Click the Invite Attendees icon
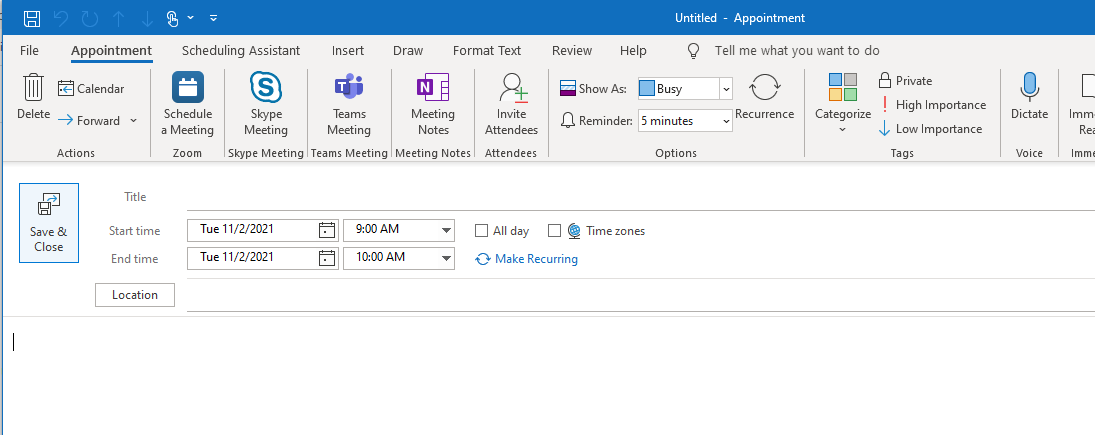This screenshot has width=1095, height=435. [x=512, y=88]
